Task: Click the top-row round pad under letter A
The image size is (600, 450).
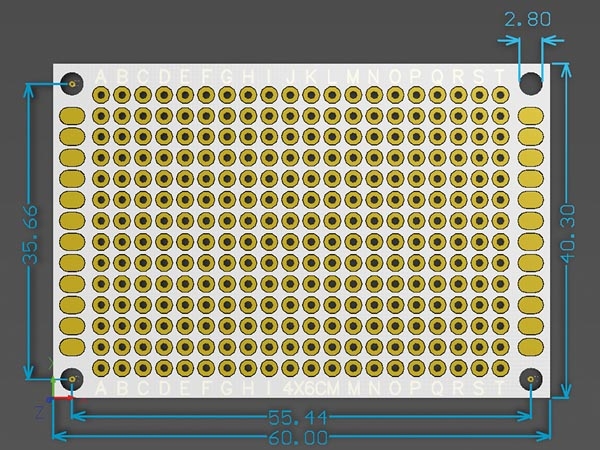Action: click(101, 95)
